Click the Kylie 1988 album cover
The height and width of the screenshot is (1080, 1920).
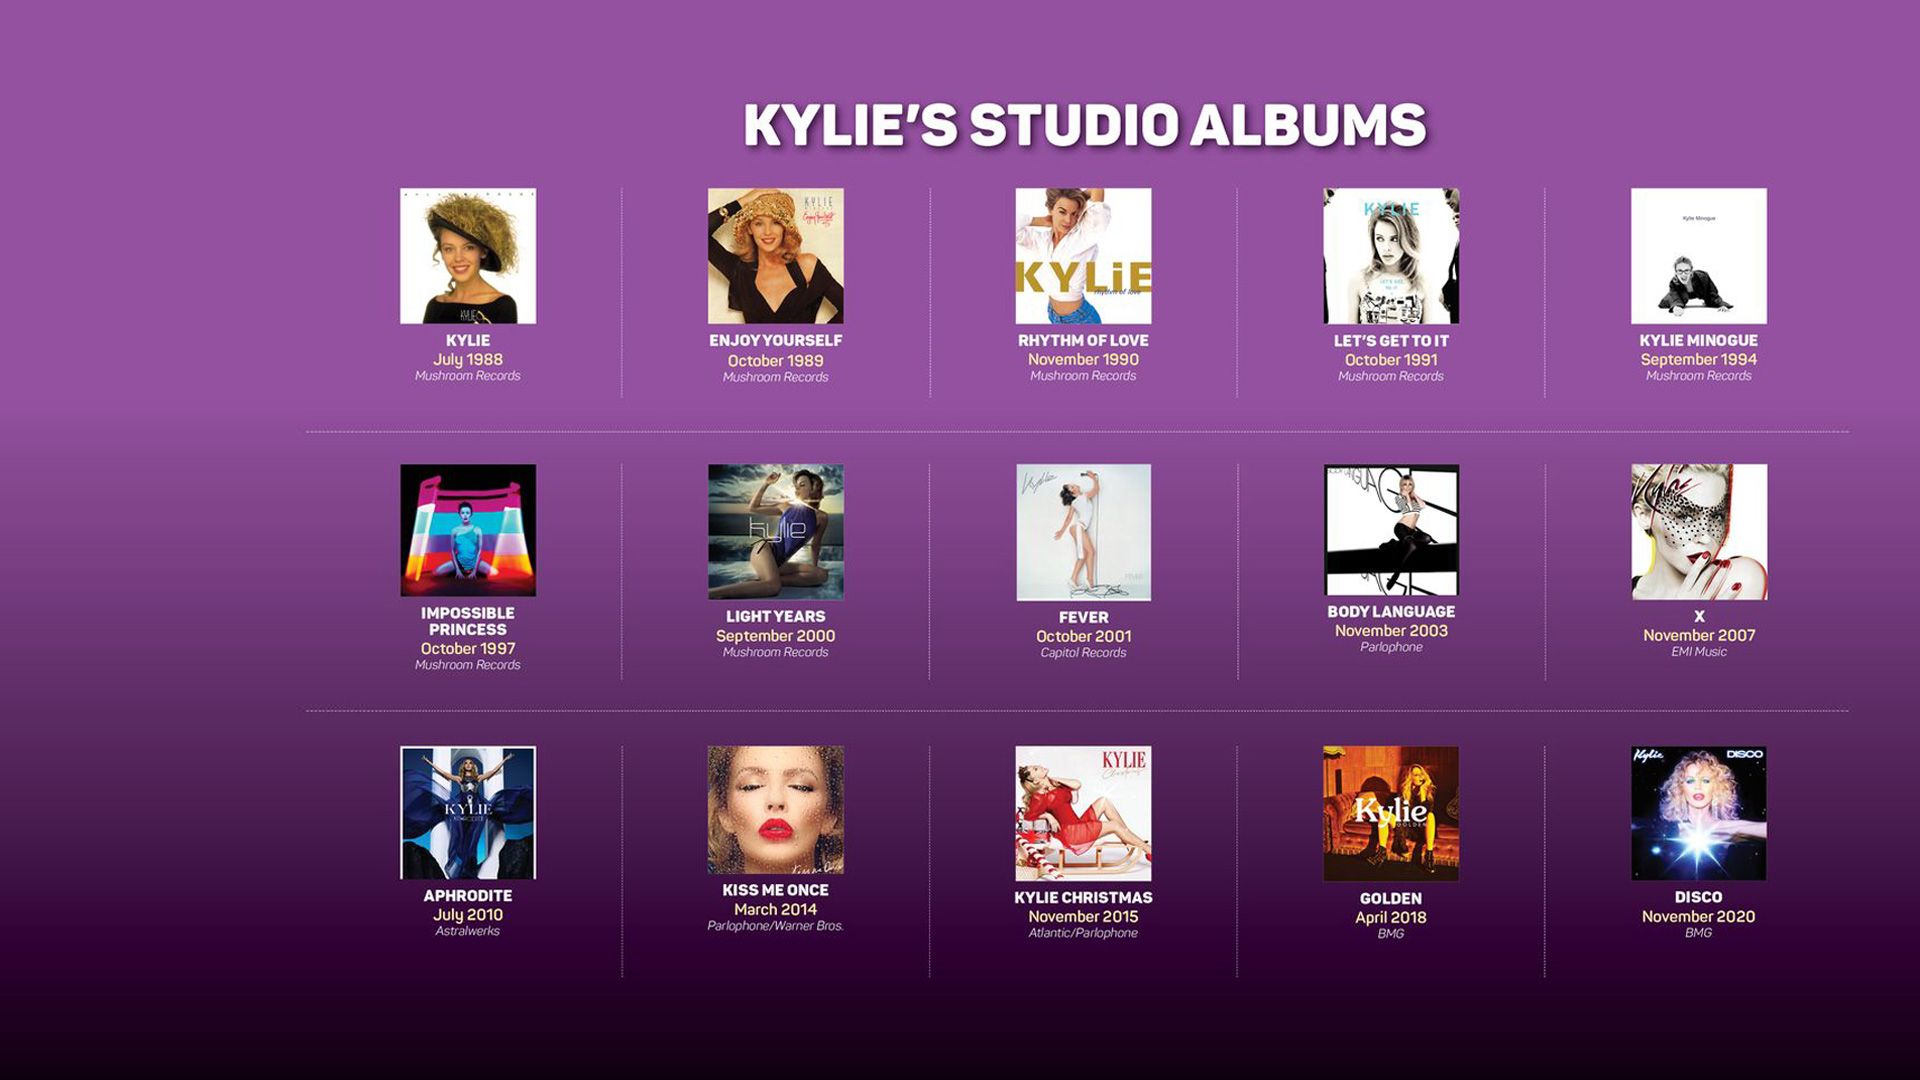pyautogui.click(x=468, y=256)
